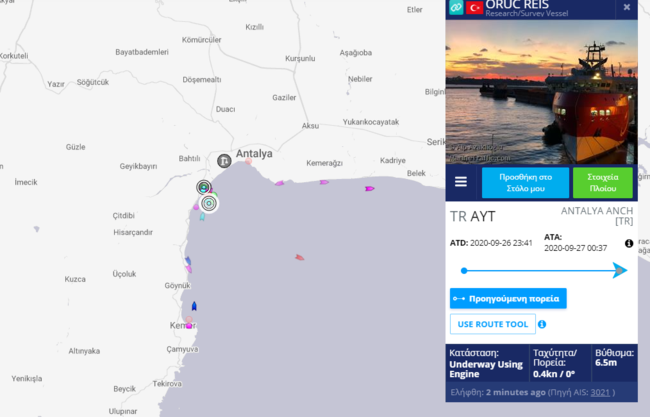Click the cyan vessel below the selected marker

[202, 217]
